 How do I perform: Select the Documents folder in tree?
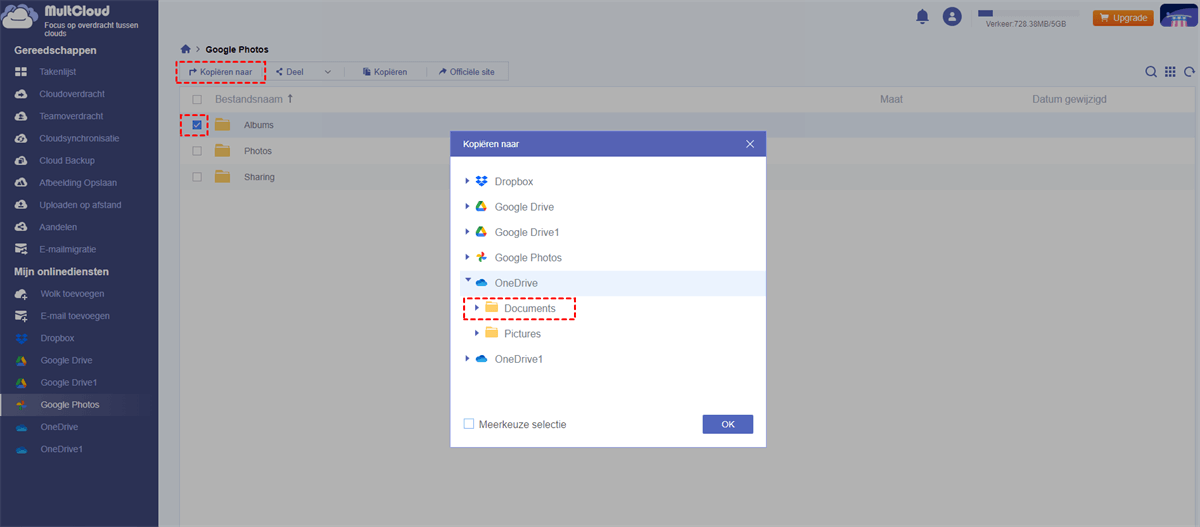pos(529,308)
